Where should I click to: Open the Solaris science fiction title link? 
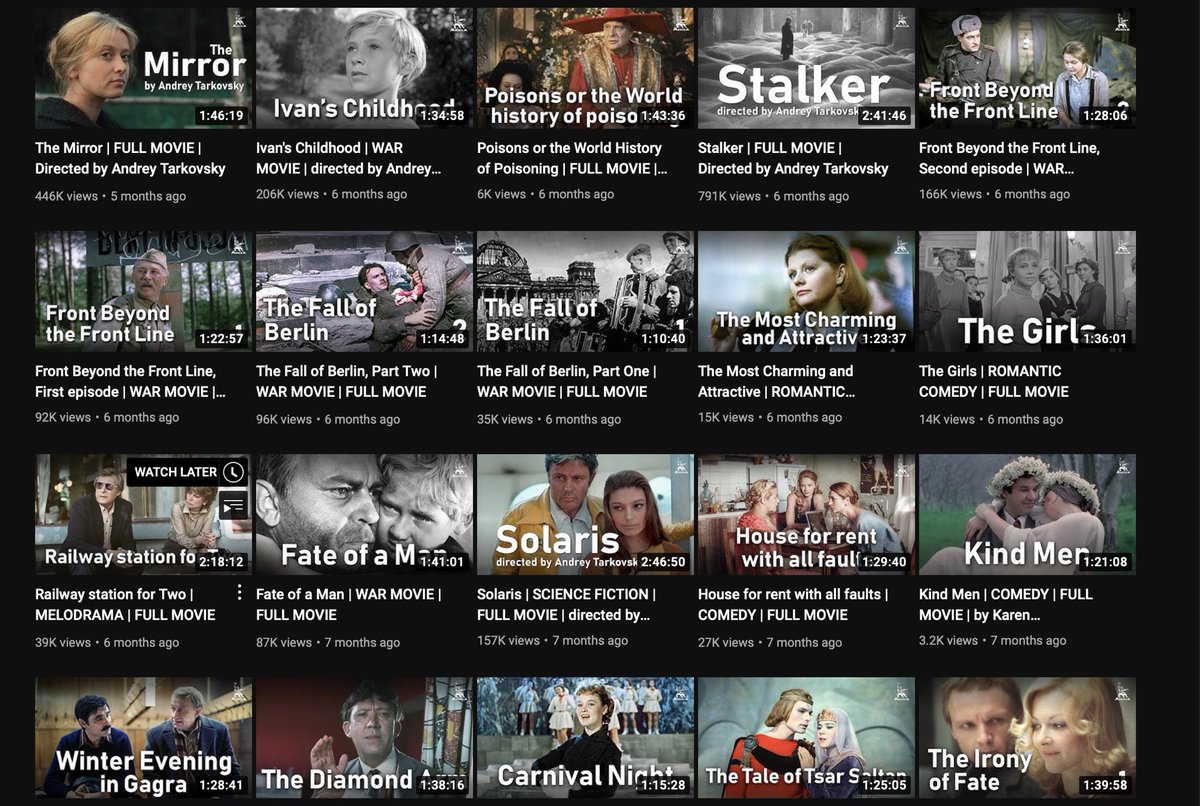pos(564,604)
